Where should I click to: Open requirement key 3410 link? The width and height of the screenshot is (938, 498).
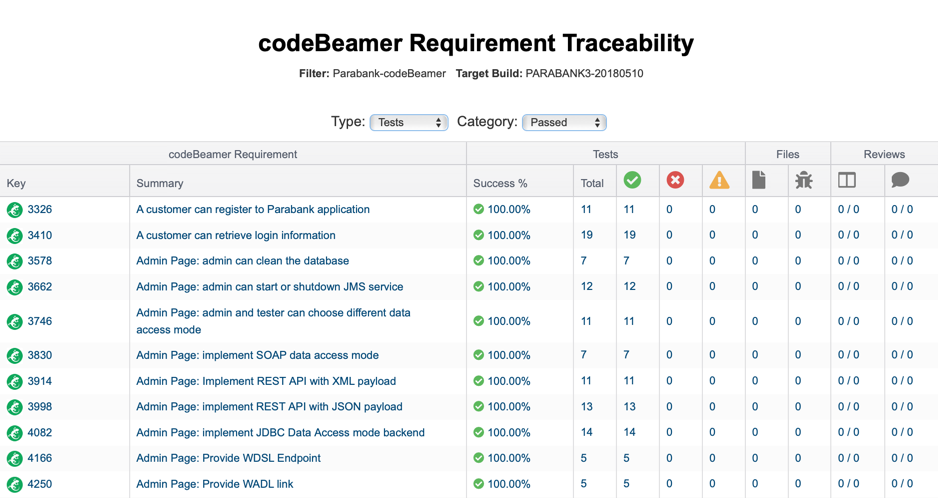39,235
